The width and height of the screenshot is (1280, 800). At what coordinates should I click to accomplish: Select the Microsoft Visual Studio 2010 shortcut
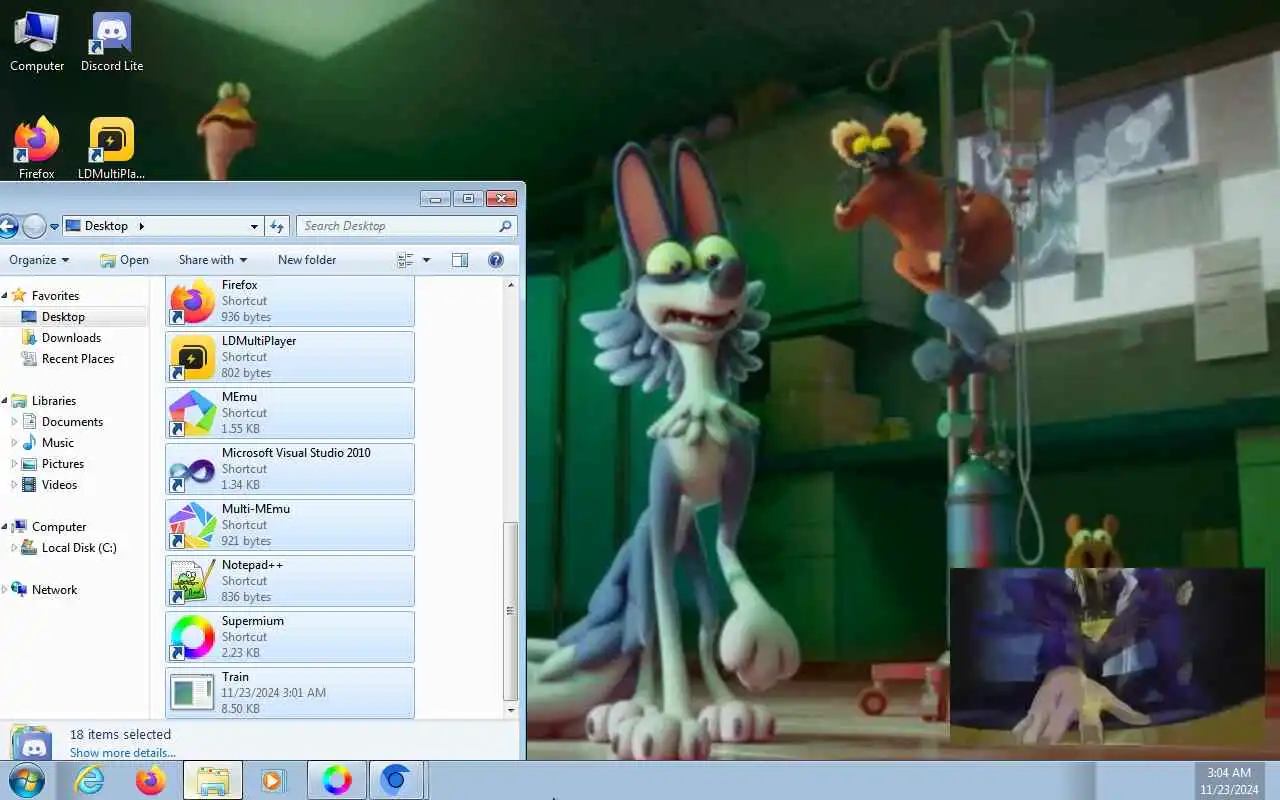point(290,469)
